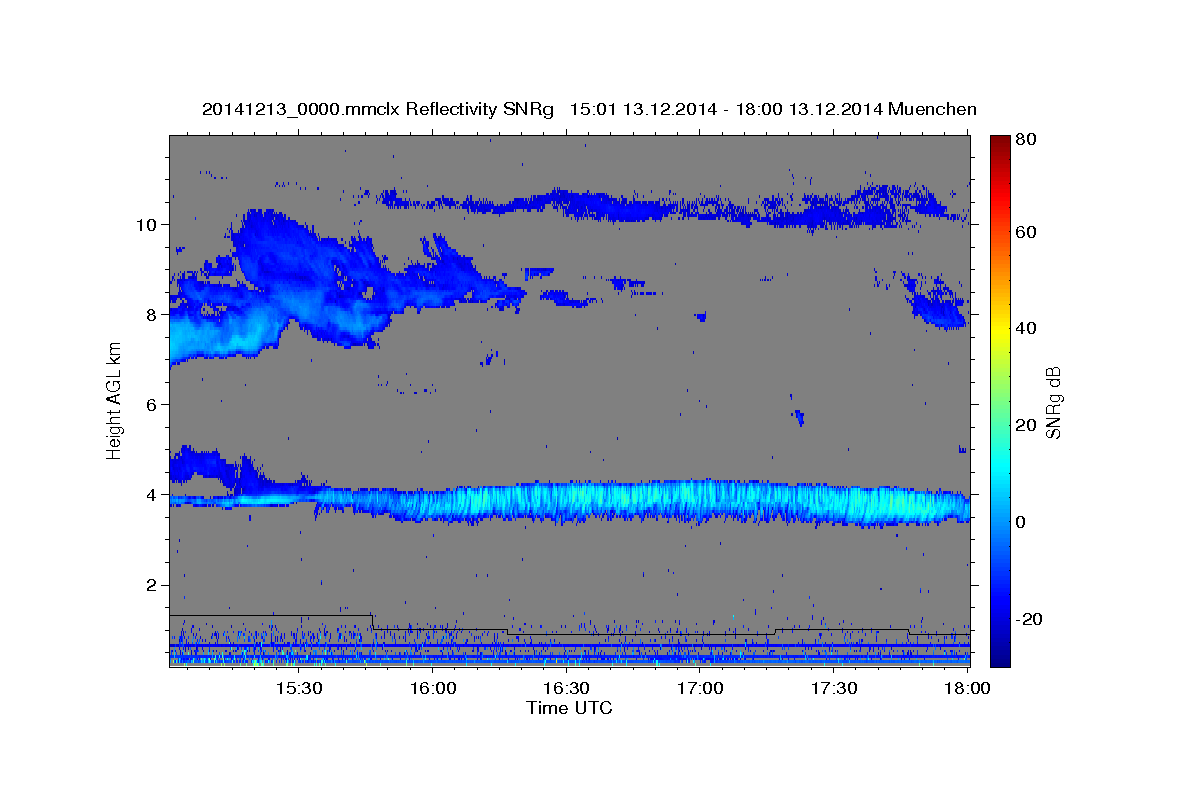Click the plot title text at top

pos(589,109)
